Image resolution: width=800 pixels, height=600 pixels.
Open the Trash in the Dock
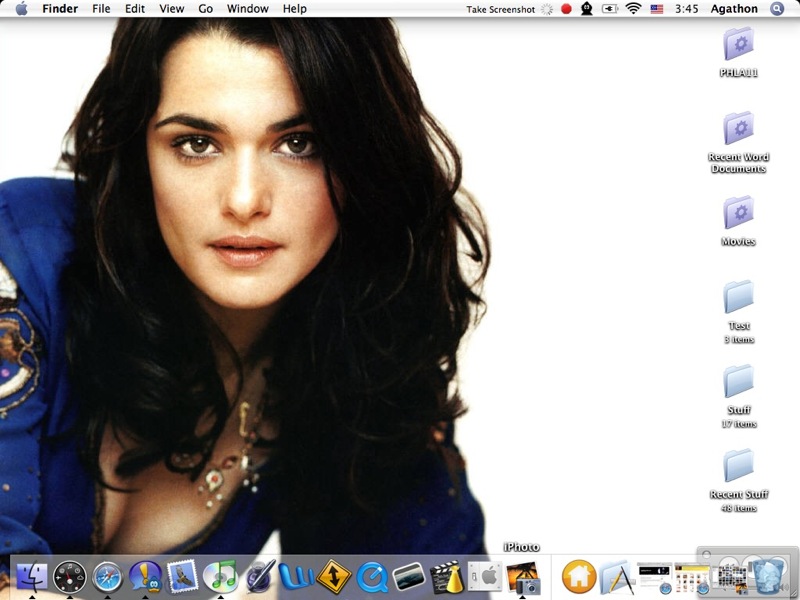pos(768,576)
